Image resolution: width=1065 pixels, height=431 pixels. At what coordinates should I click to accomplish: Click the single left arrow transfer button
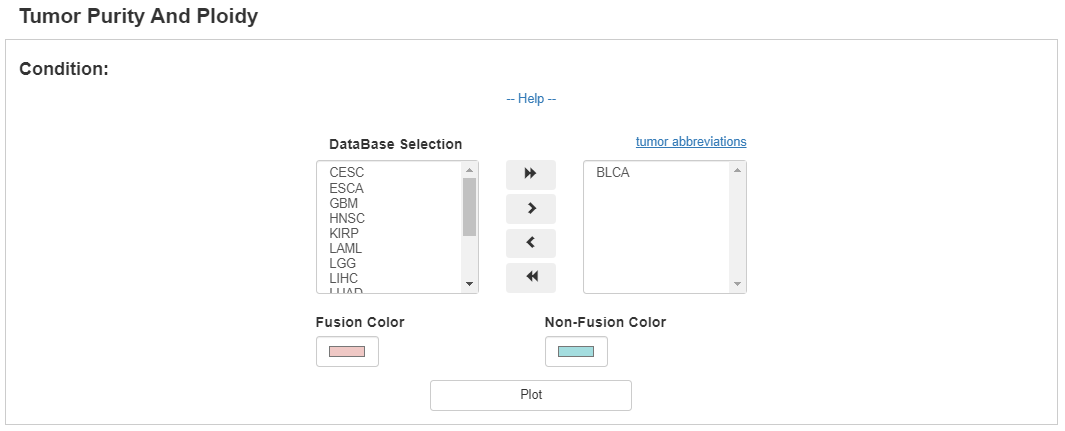pyautogui.click(x=530, y=243)
